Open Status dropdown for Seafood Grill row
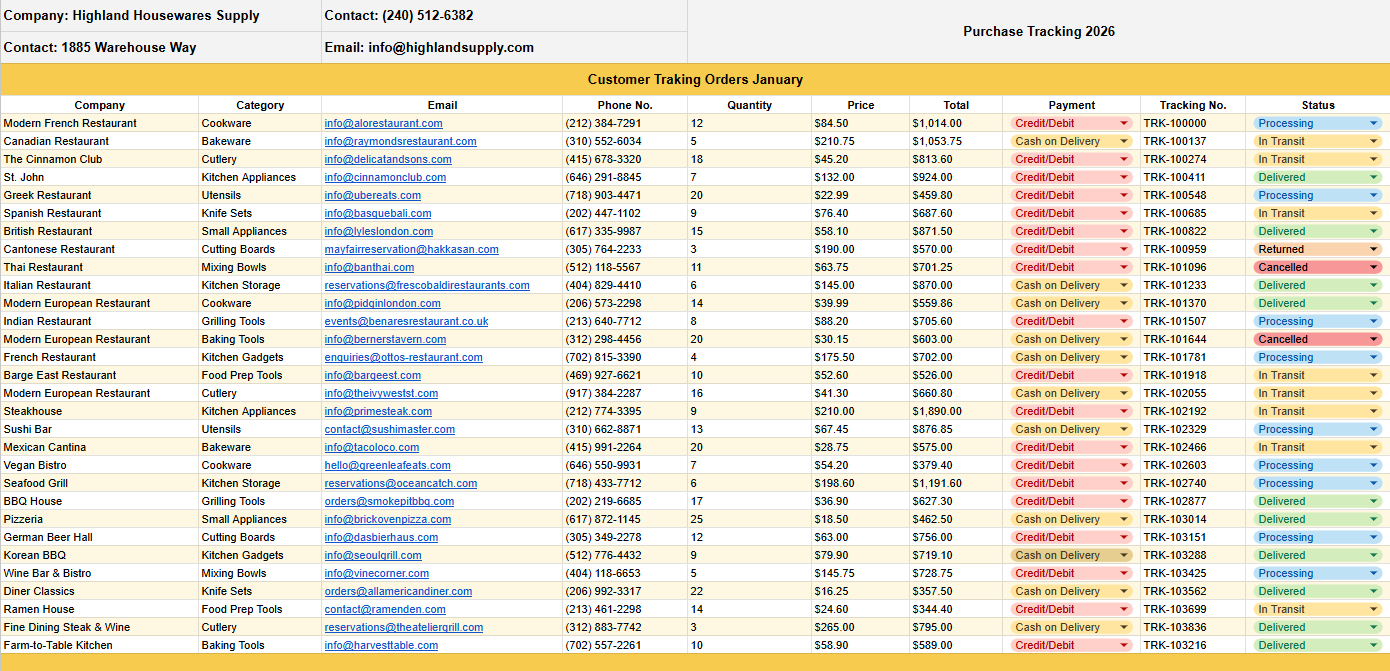Screen dimensions: 1390x671 coord(1317,483)
